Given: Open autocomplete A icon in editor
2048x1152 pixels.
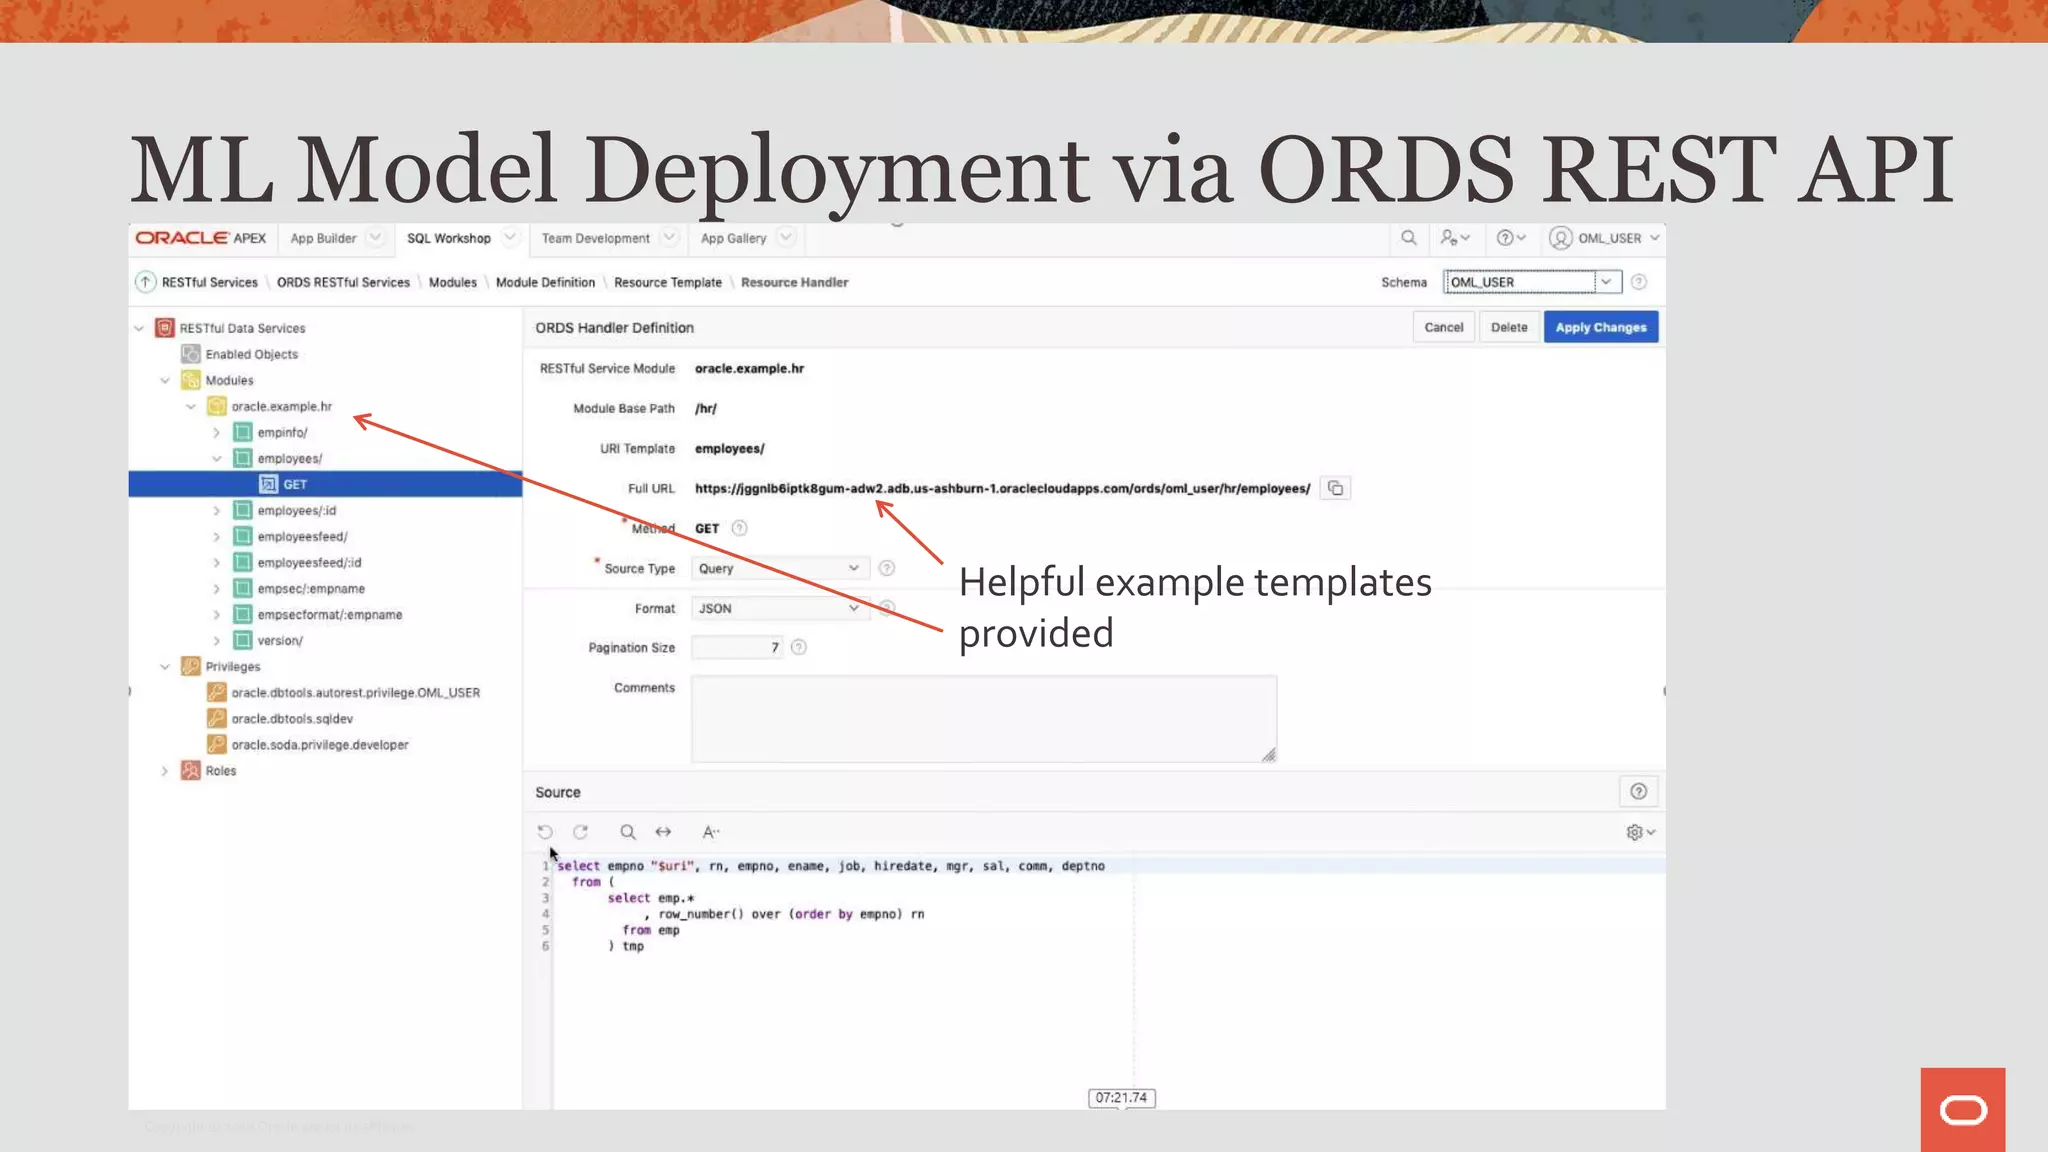Looking at the screenshot, I should tap(710, 832).
